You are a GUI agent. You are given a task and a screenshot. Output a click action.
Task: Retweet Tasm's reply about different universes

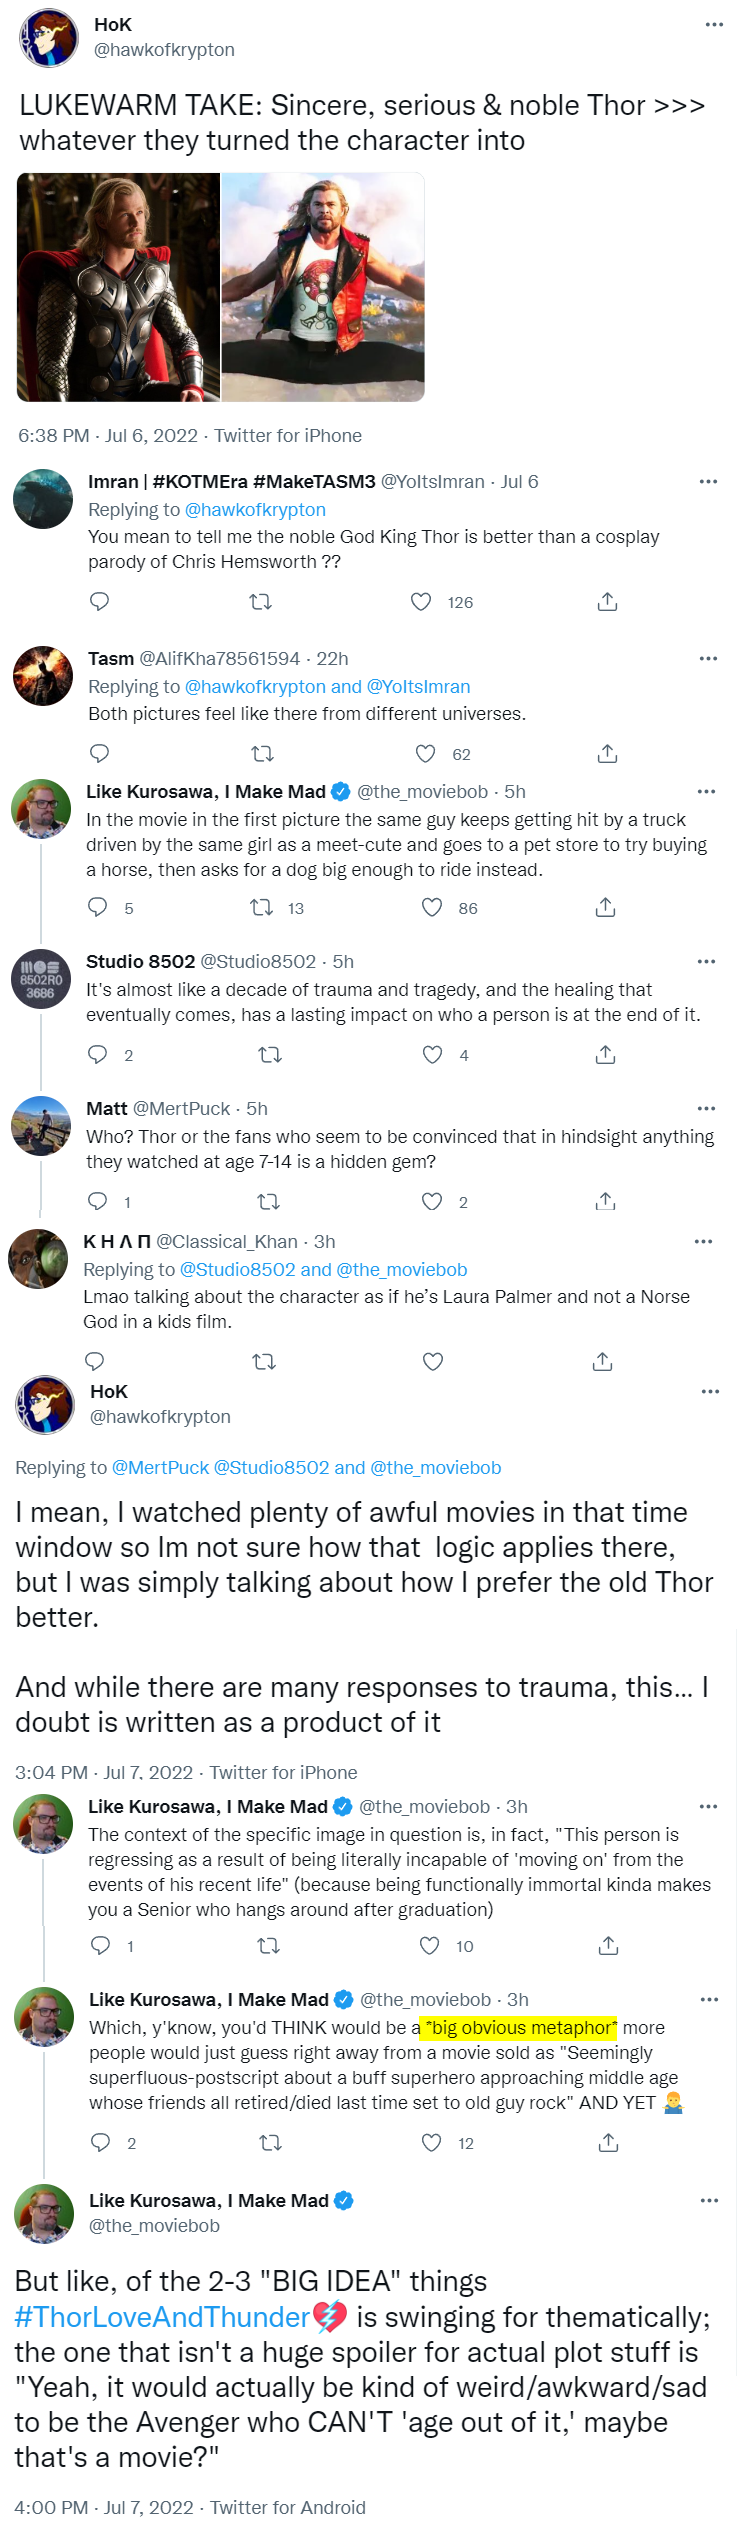pos(262,754)
